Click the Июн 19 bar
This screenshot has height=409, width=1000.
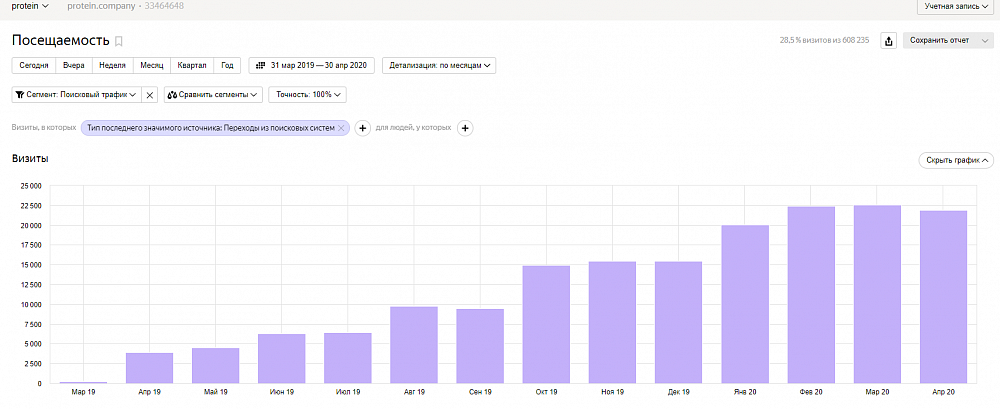point(282,359)
